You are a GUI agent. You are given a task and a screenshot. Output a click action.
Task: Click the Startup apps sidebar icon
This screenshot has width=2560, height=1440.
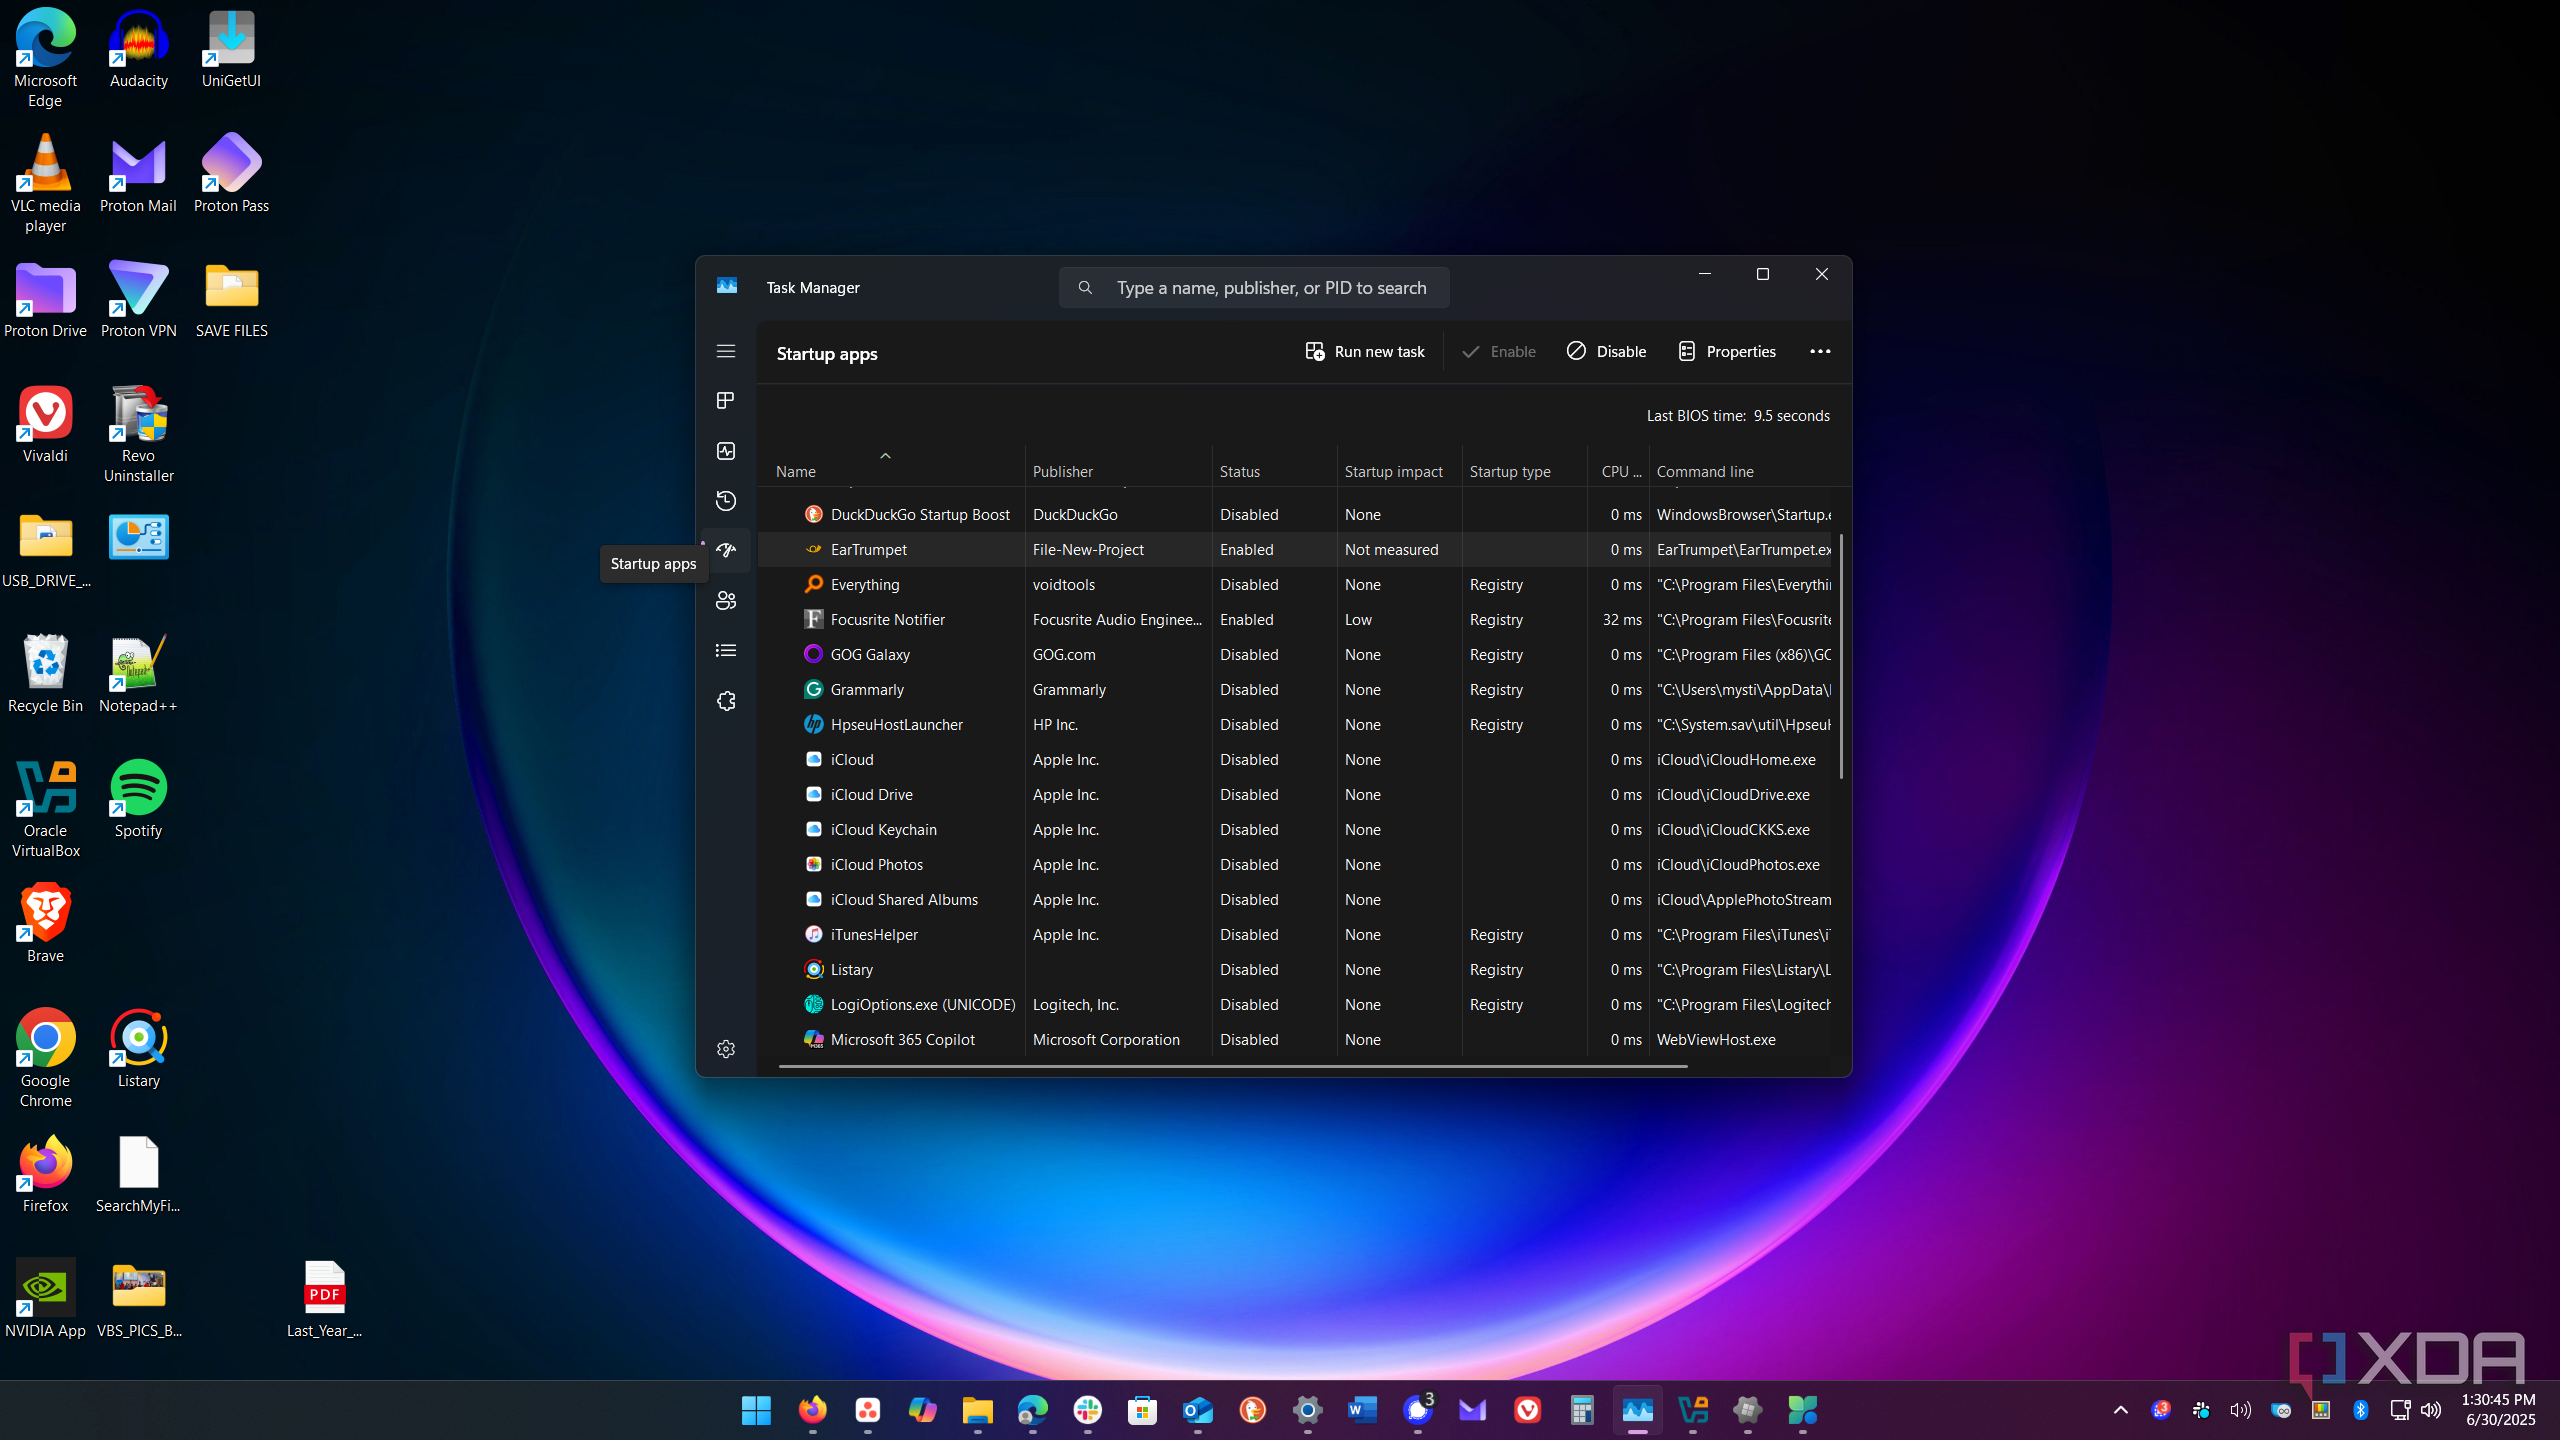pos(726,550)
